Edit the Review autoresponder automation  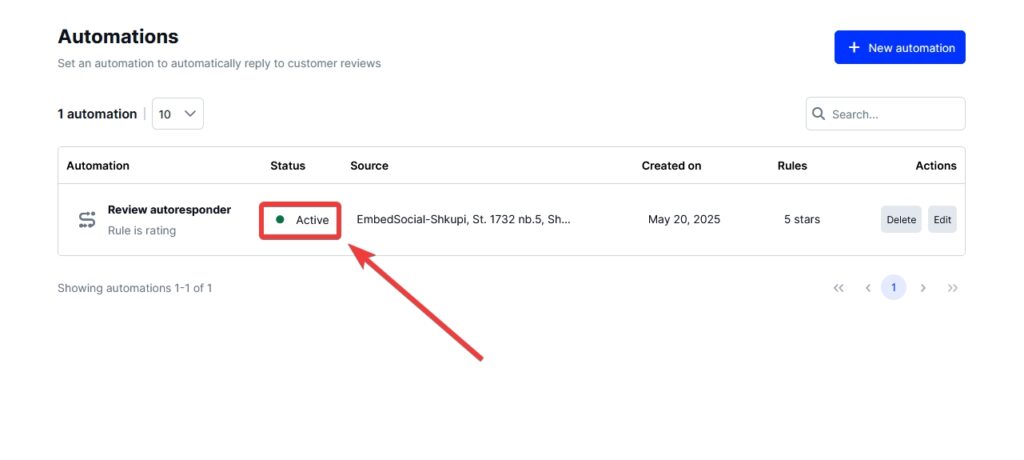(x=942, y=220)
